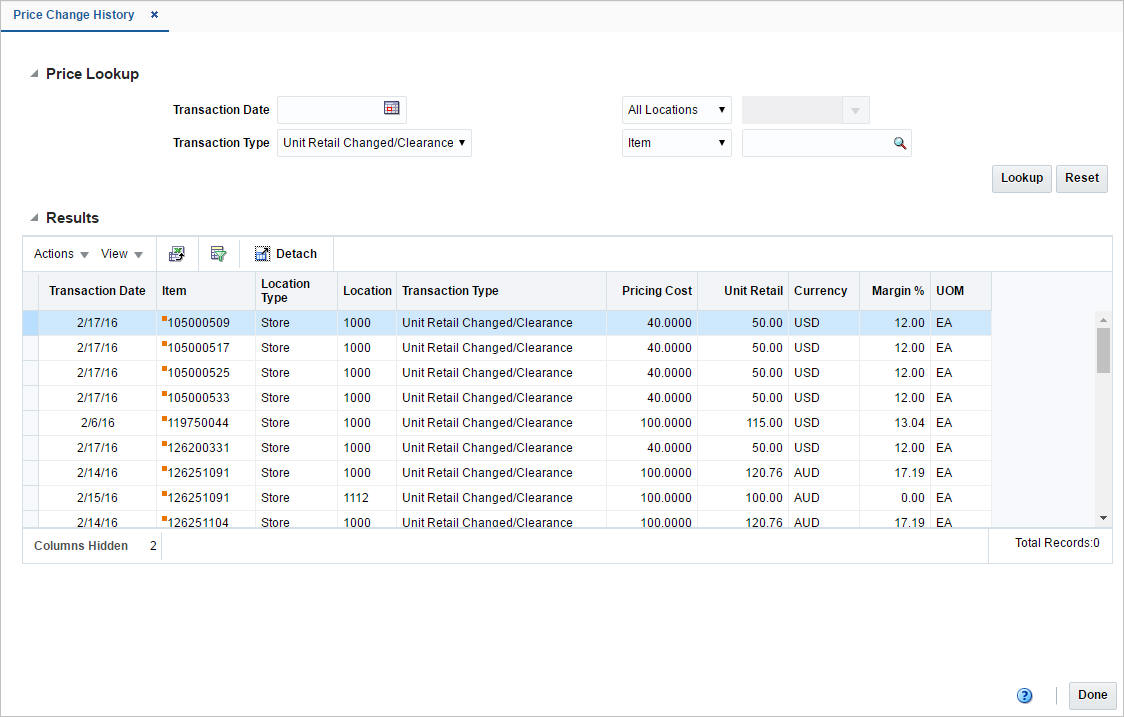Click in the Transaction Date input field

330,110
